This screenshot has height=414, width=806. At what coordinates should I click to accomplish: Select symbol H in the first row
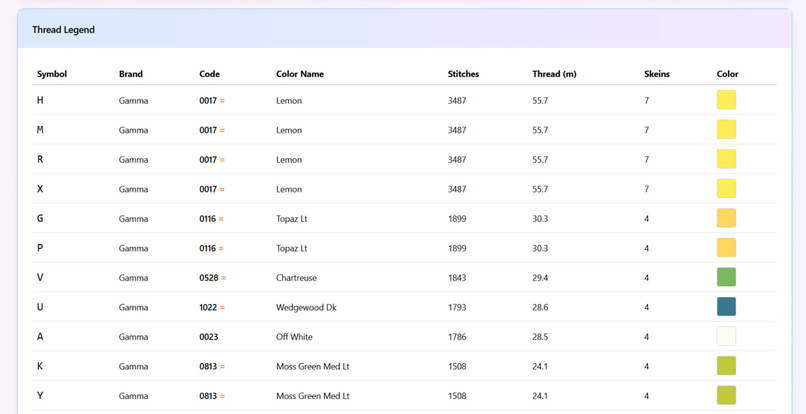40,100
